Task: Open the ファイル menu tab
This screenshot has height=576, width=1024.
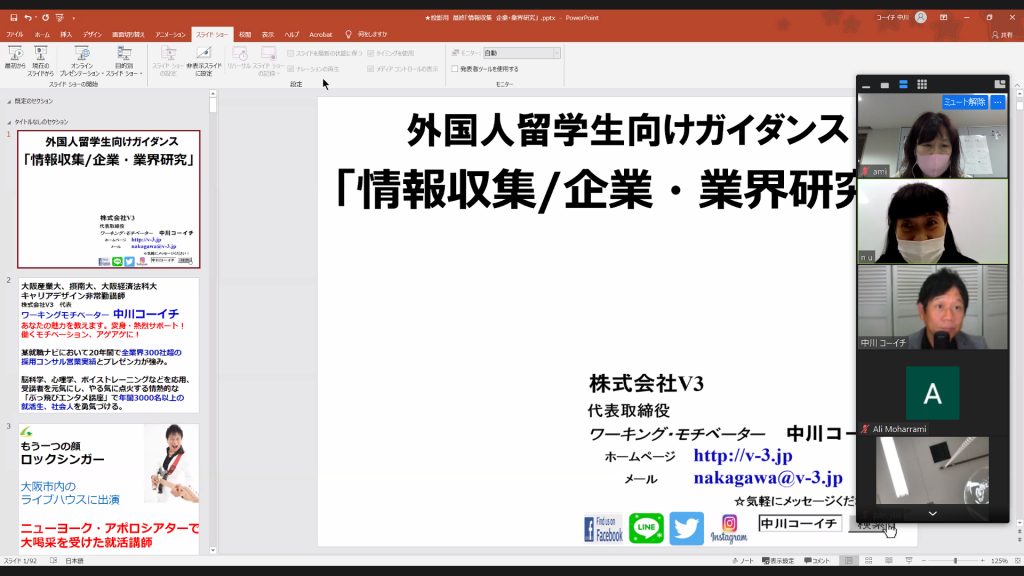Action: click(x=15, y=34)
